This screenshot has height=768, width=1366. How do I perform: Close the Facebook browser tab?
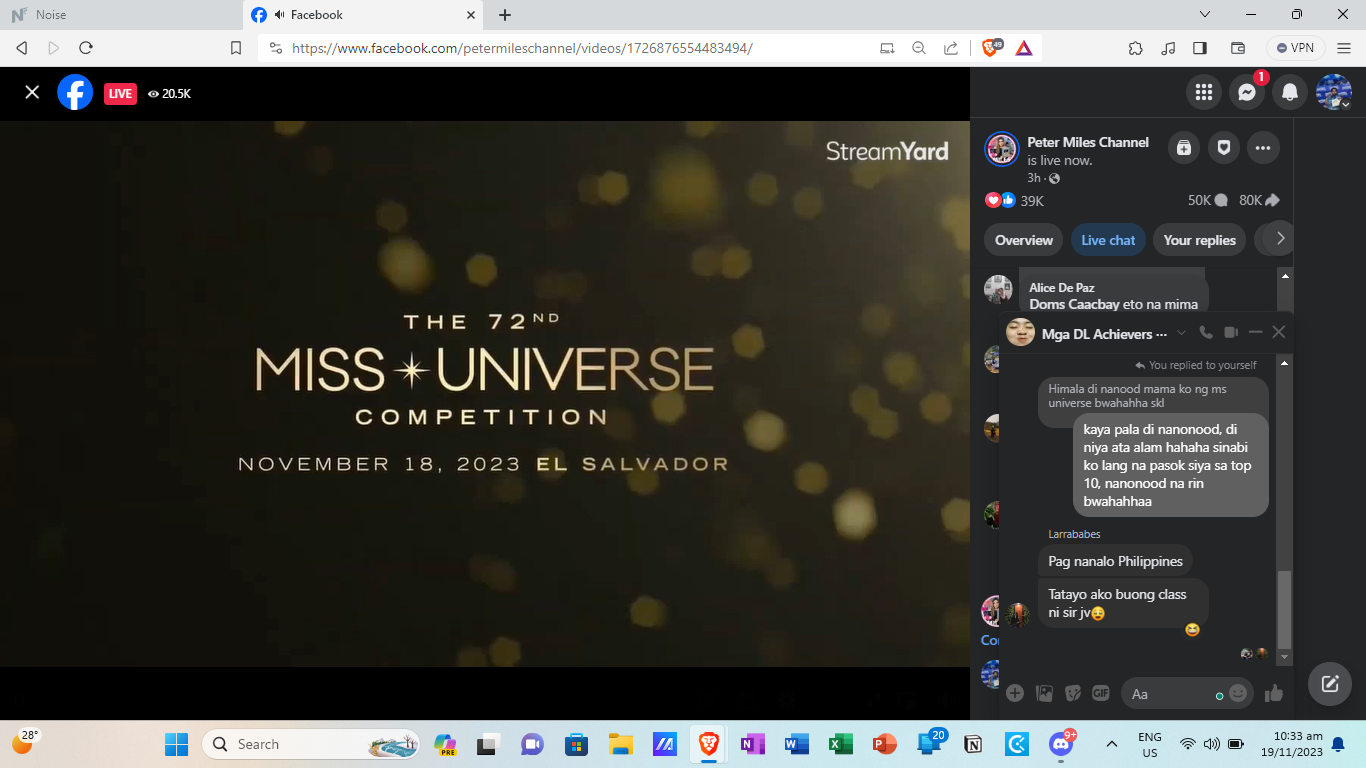click(470, 15)
